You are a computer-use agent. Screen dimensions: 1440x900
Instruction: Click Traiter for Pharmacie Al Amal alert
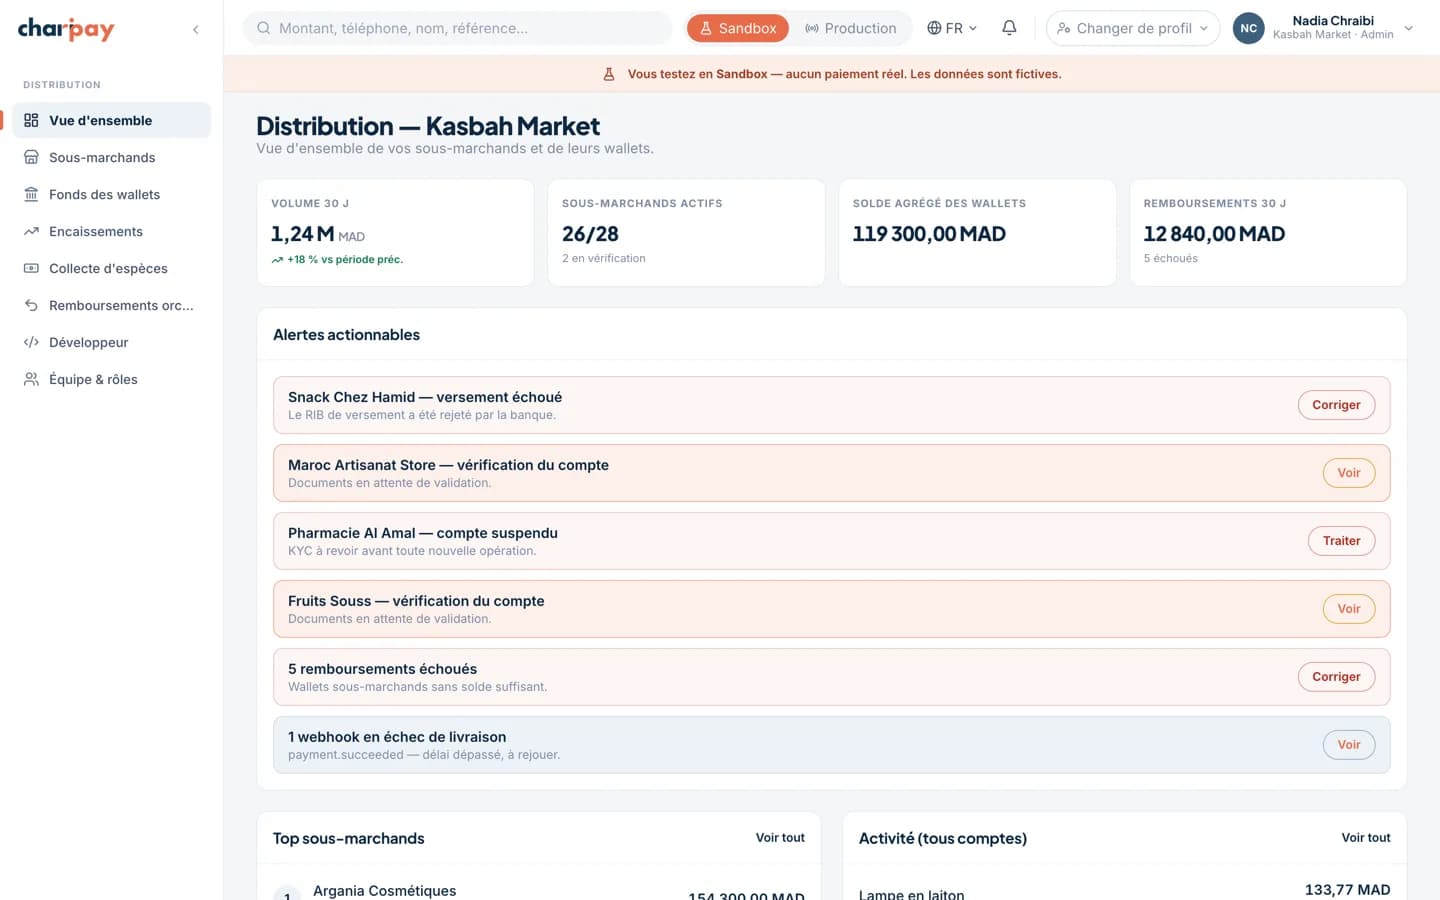pyautogui.click(x=1341, y=541)
